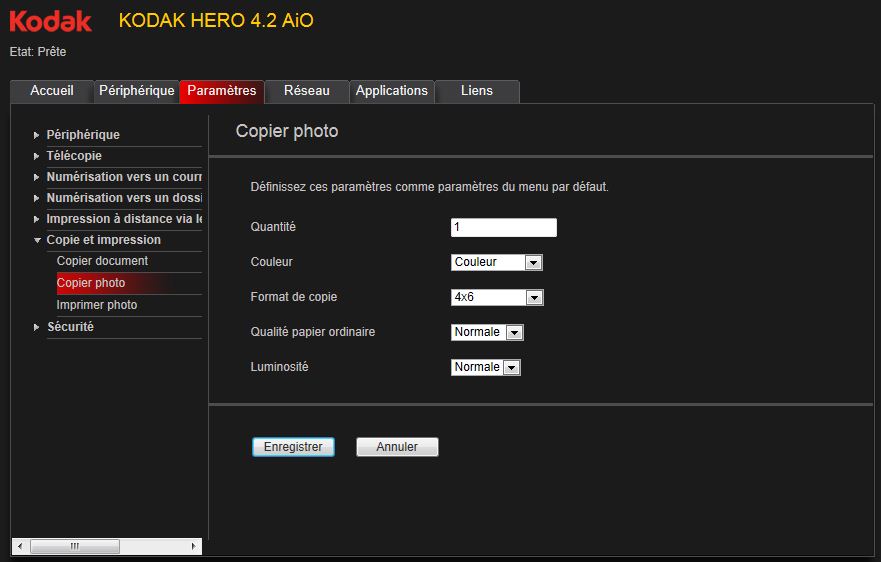
Task: Select Copier document in sidebar
Action: (x=102, y=261)
